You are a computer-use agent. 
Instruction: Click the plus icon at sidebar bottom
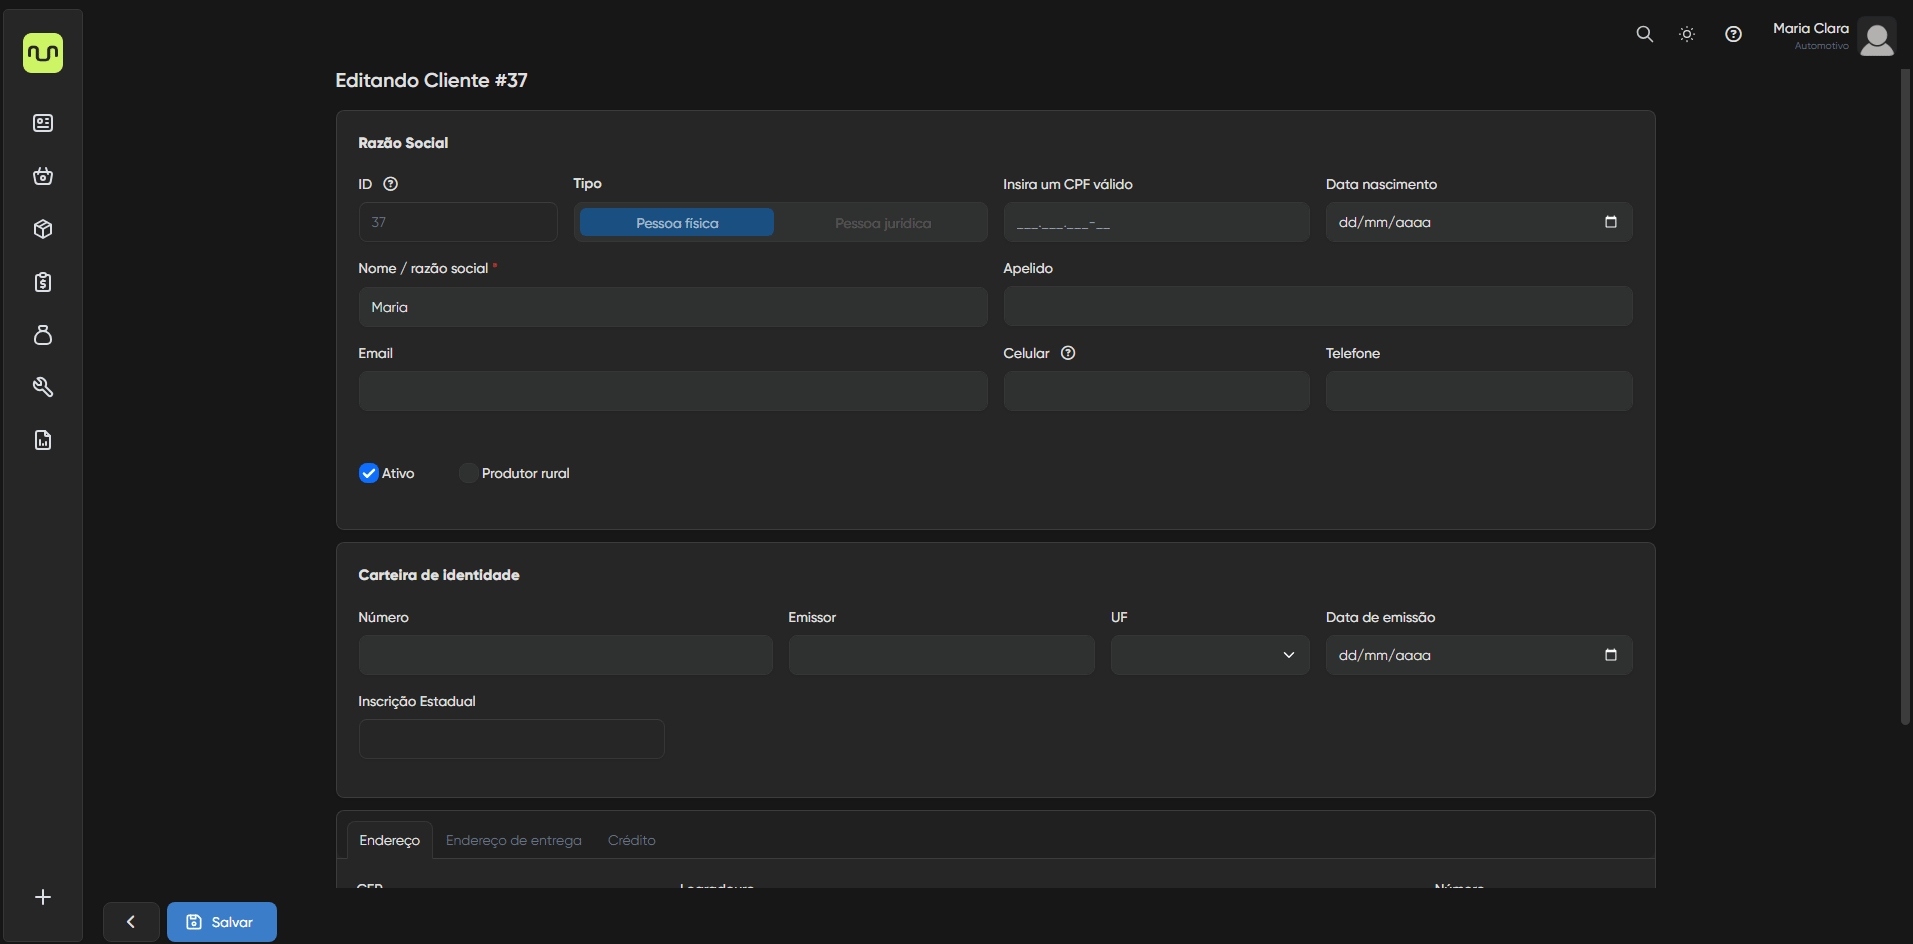tap(43, 897)
